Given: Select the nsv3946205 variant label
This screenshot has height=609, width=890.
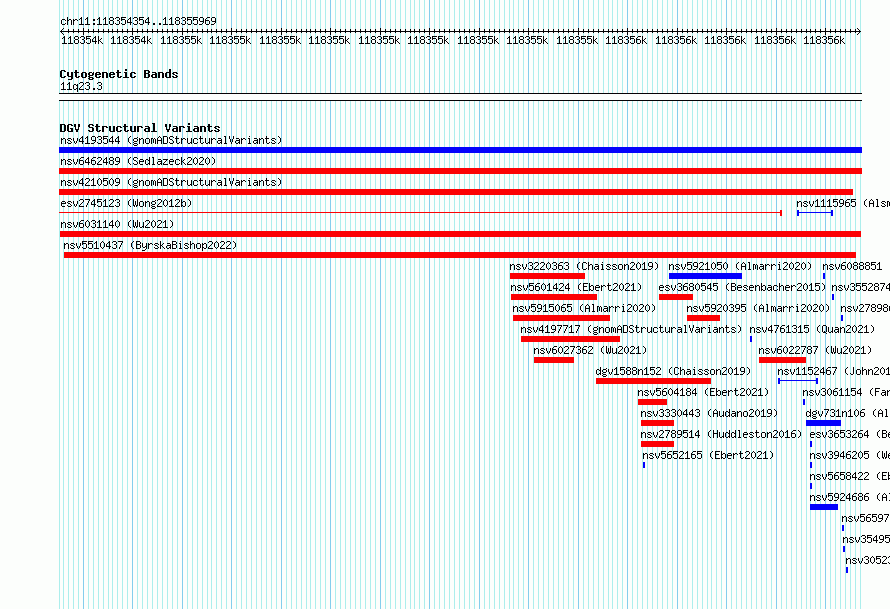Looking at the screenshot, I should pyautogui.click(x=849, y=455).
